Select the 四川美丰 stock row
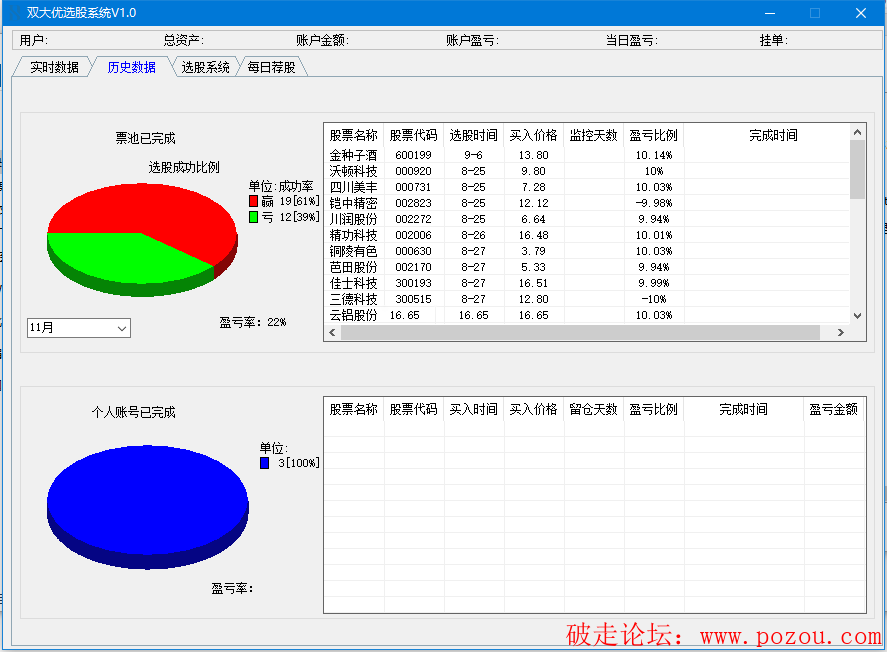887x652 pixels. click(587, 187)
